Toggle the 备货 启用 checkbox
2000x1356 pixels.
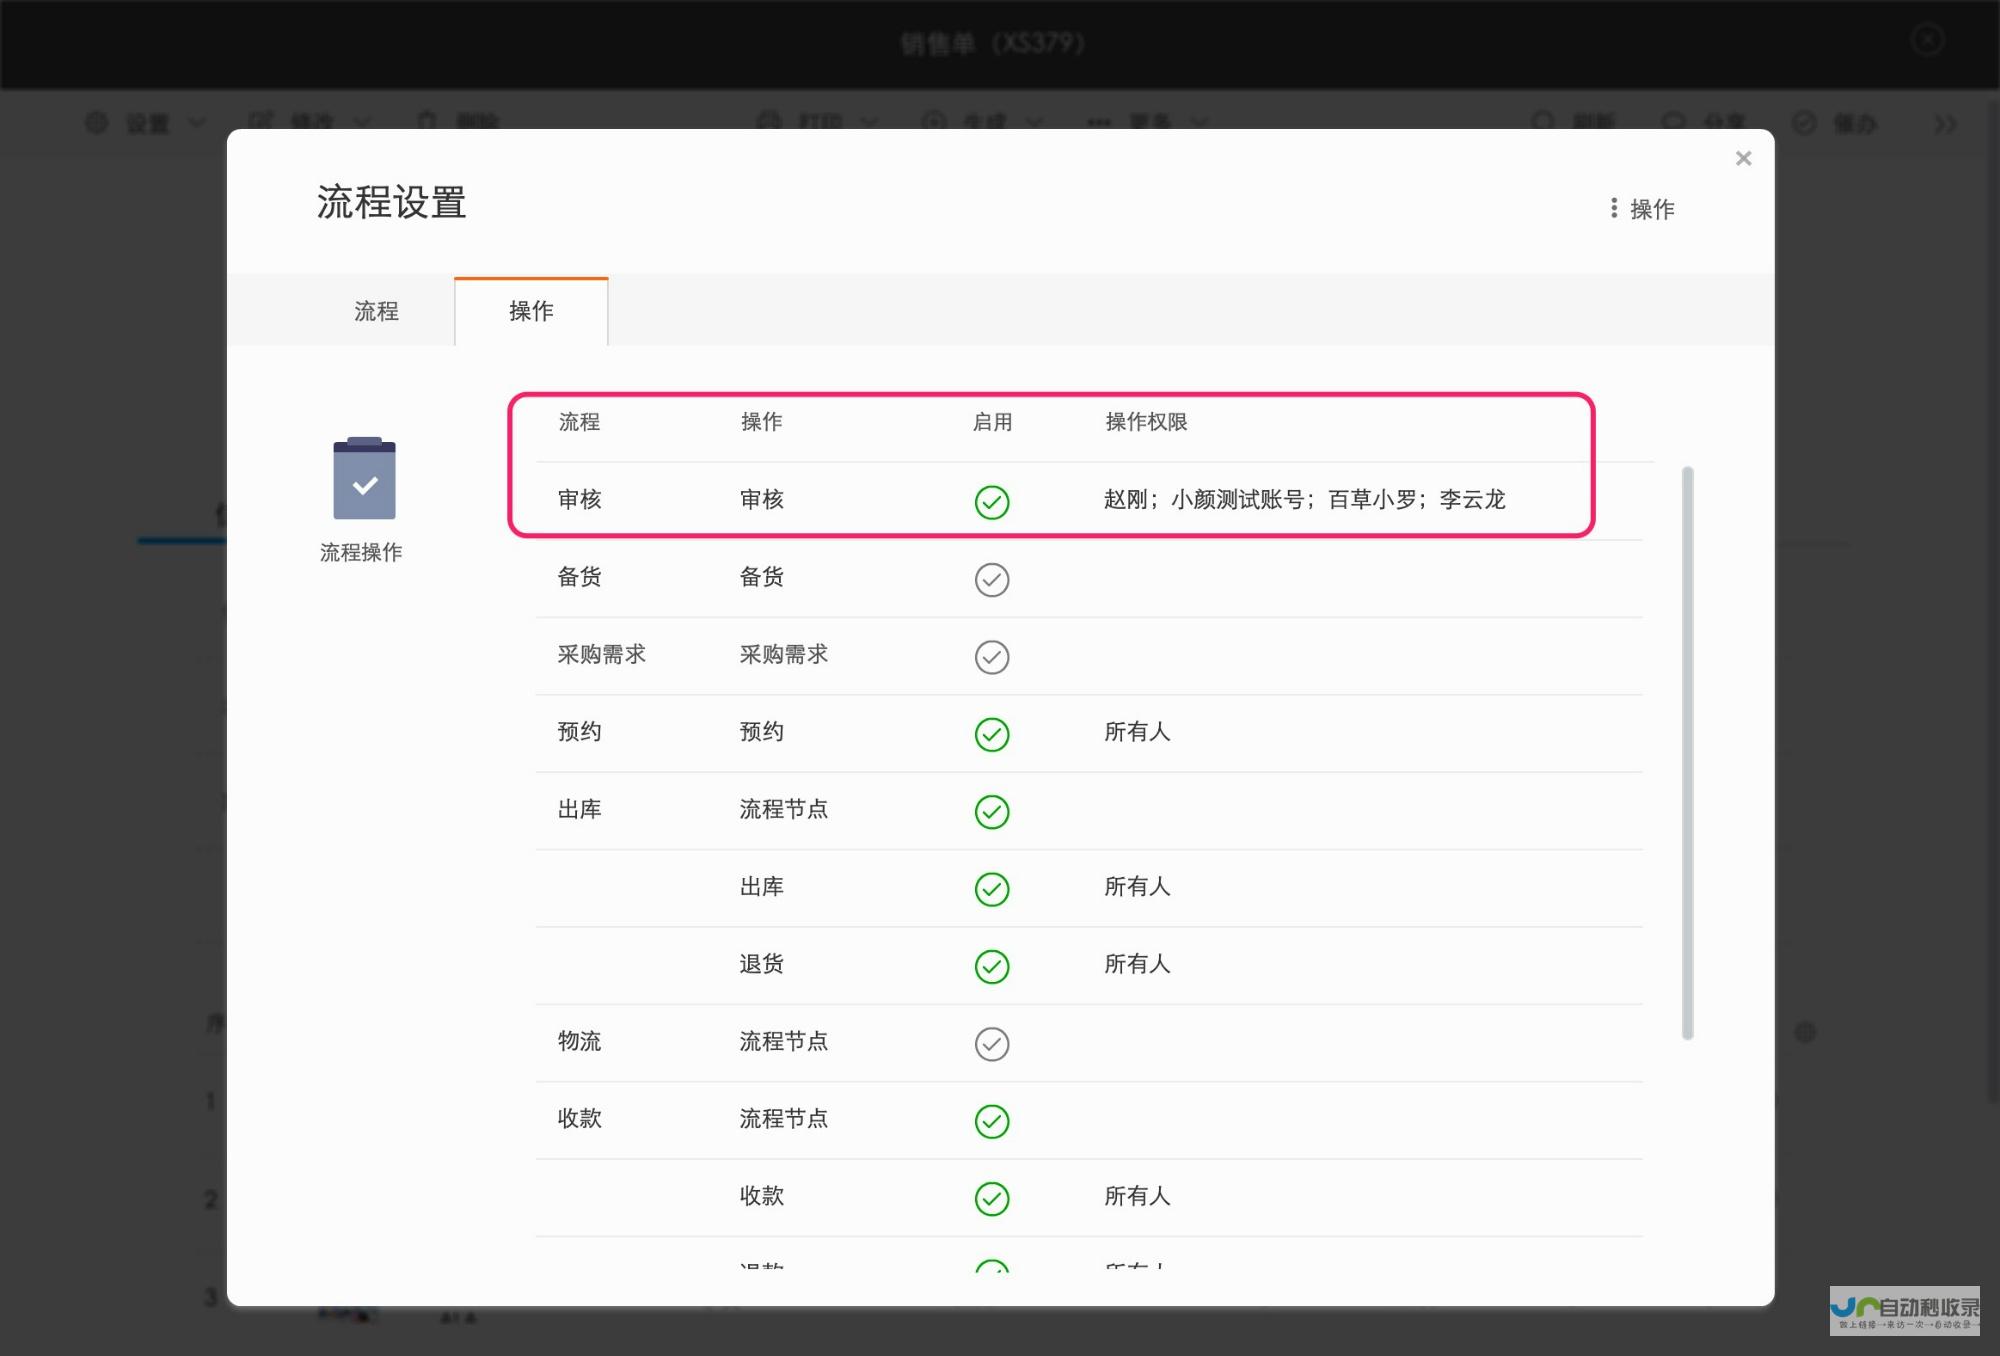(x=992, y=580)
